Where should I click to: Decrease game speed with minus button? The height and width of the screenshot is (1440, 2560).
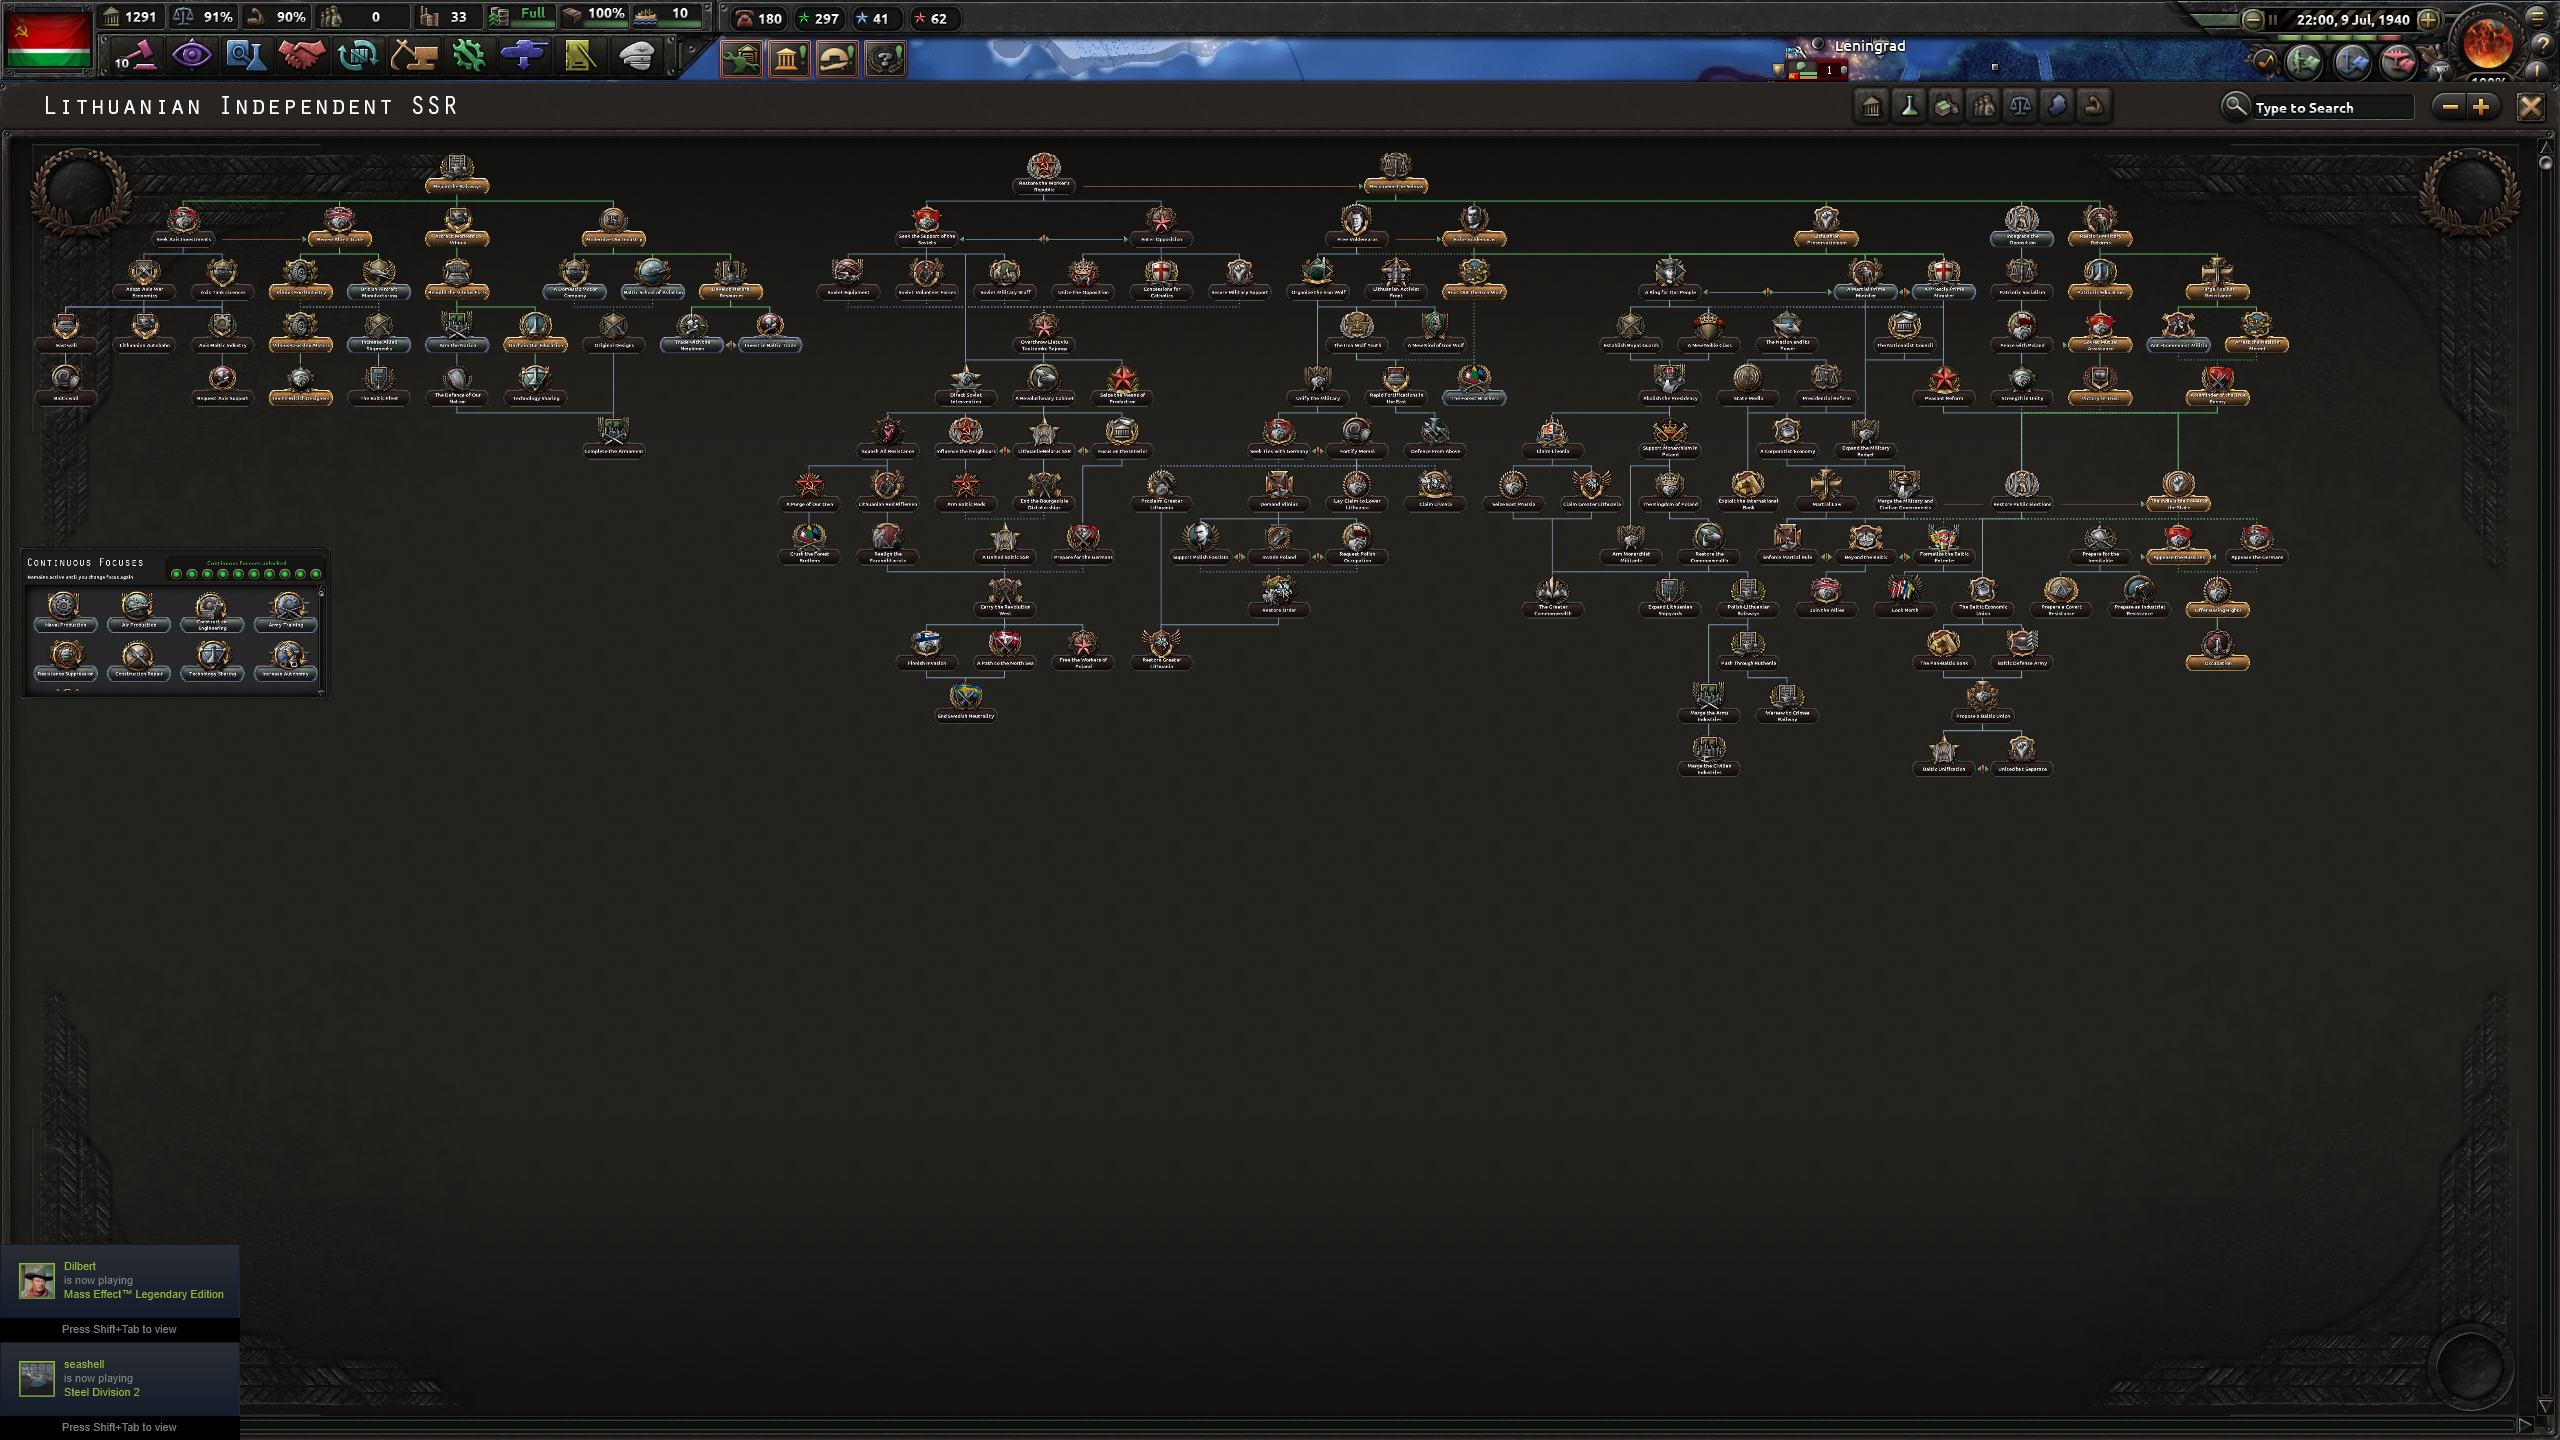tap(2252, 19)
